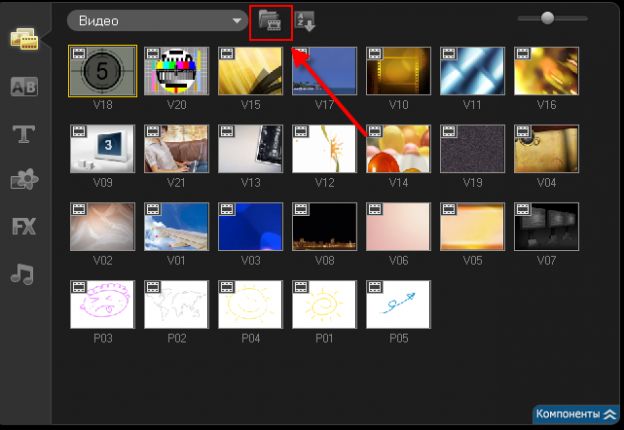624x430 pixels.
Task: Select the V06 pink gradient thumbnail
Action: 398,227
